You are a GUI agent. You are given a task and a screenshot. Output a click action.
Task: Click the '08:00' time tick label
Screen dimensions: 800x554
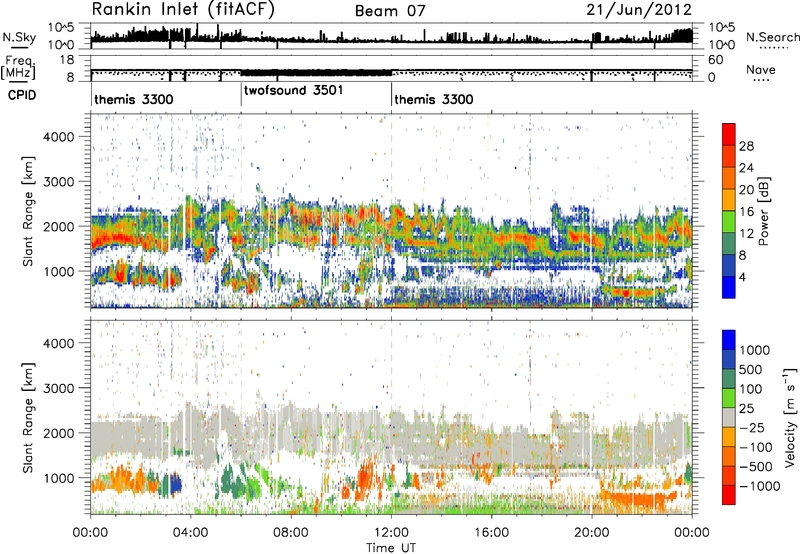tap(291, 533)
